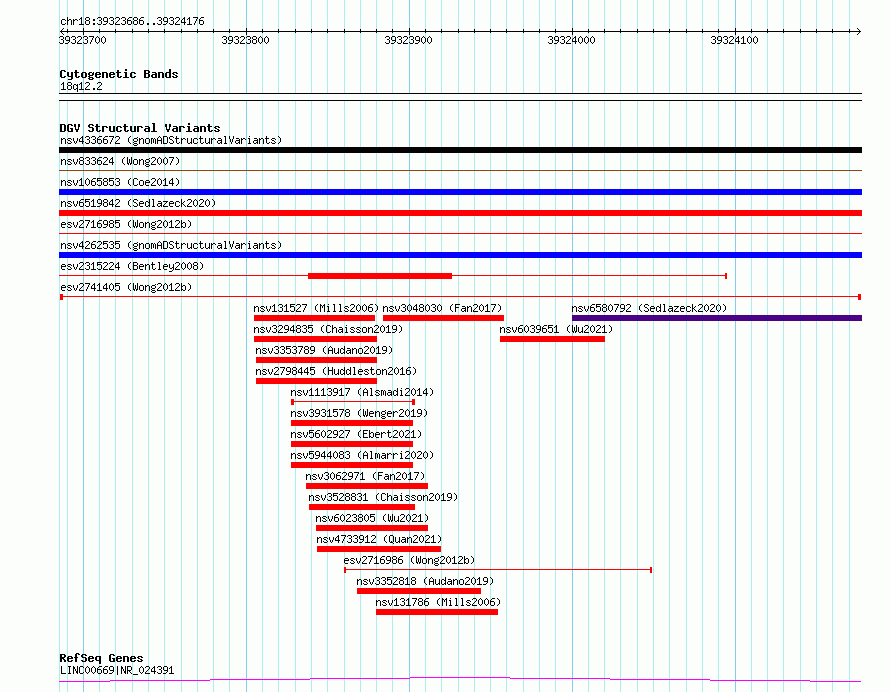Click nsv6039651 (Wu2021) label
890x692 pixels.
tap(556, 329)
